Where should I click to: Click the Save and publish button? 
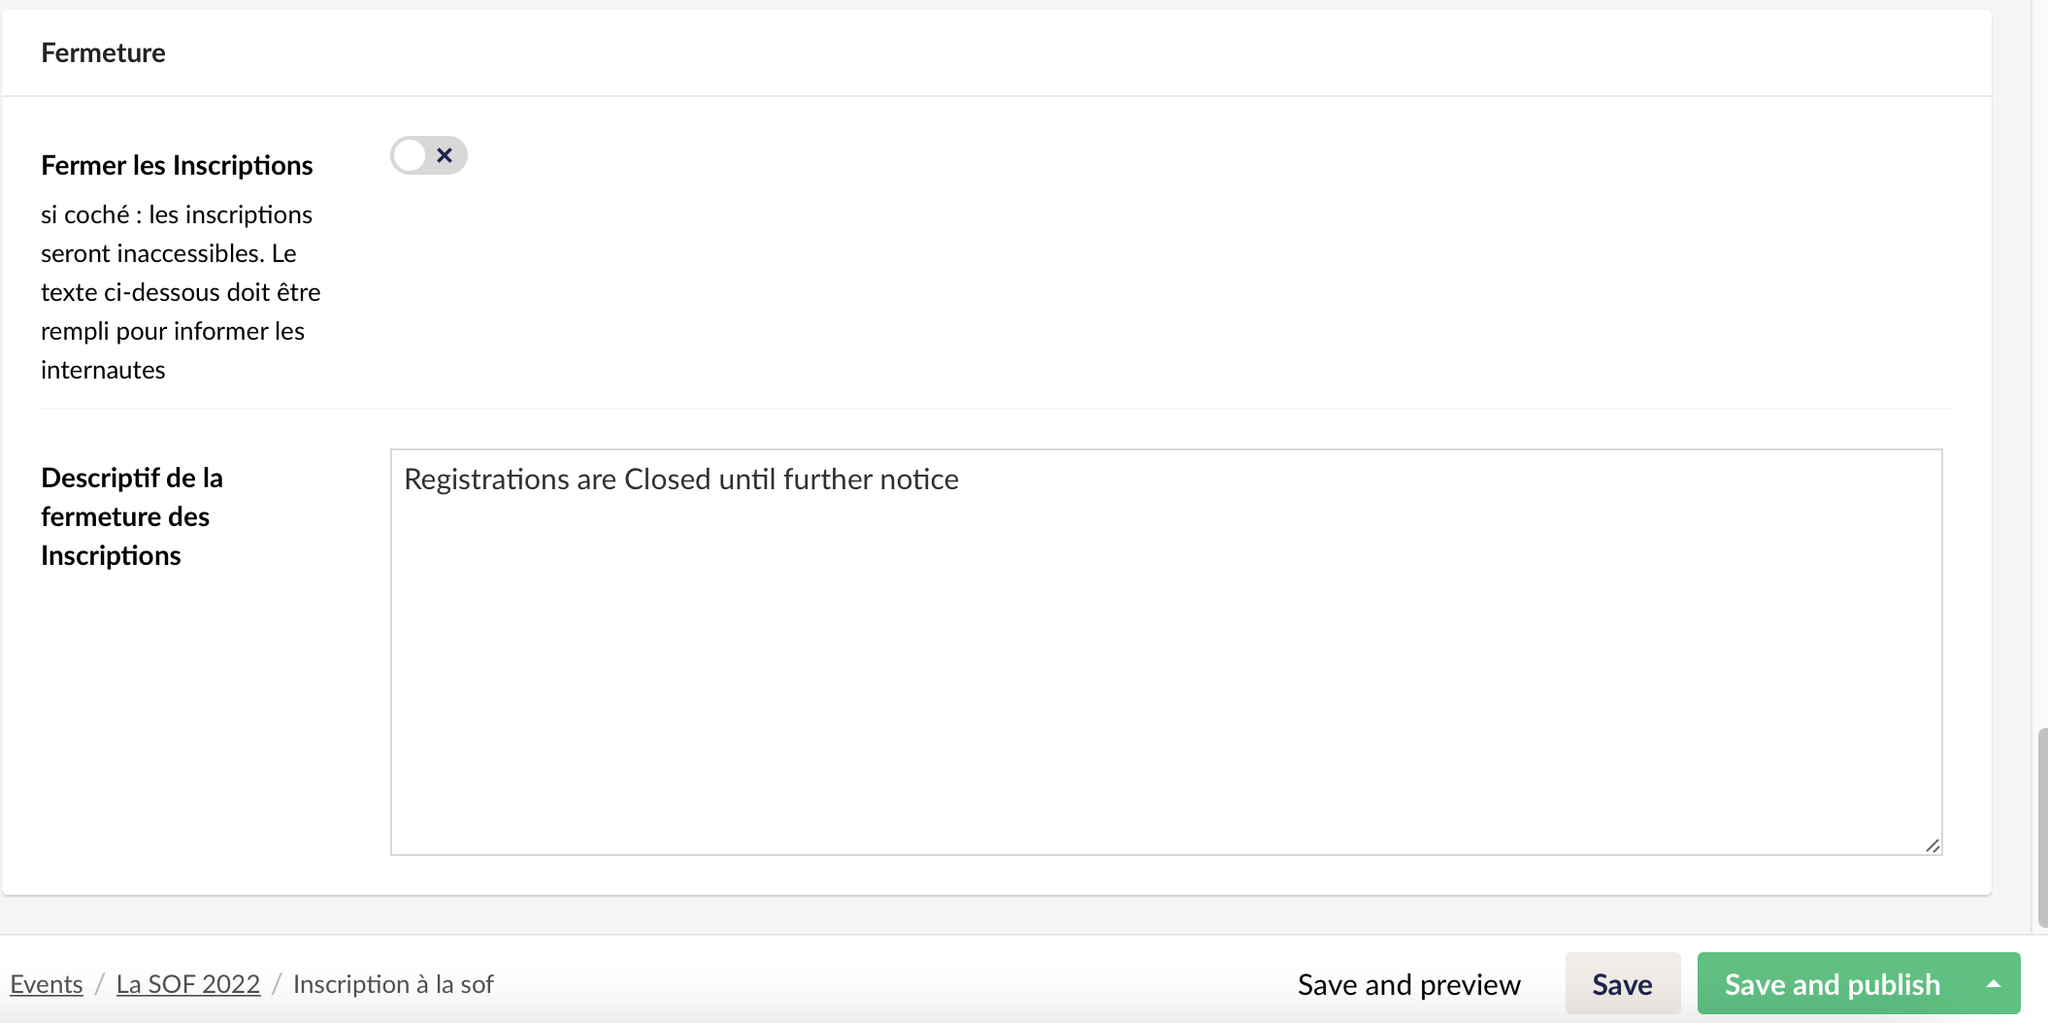(x=1832, y=984)
